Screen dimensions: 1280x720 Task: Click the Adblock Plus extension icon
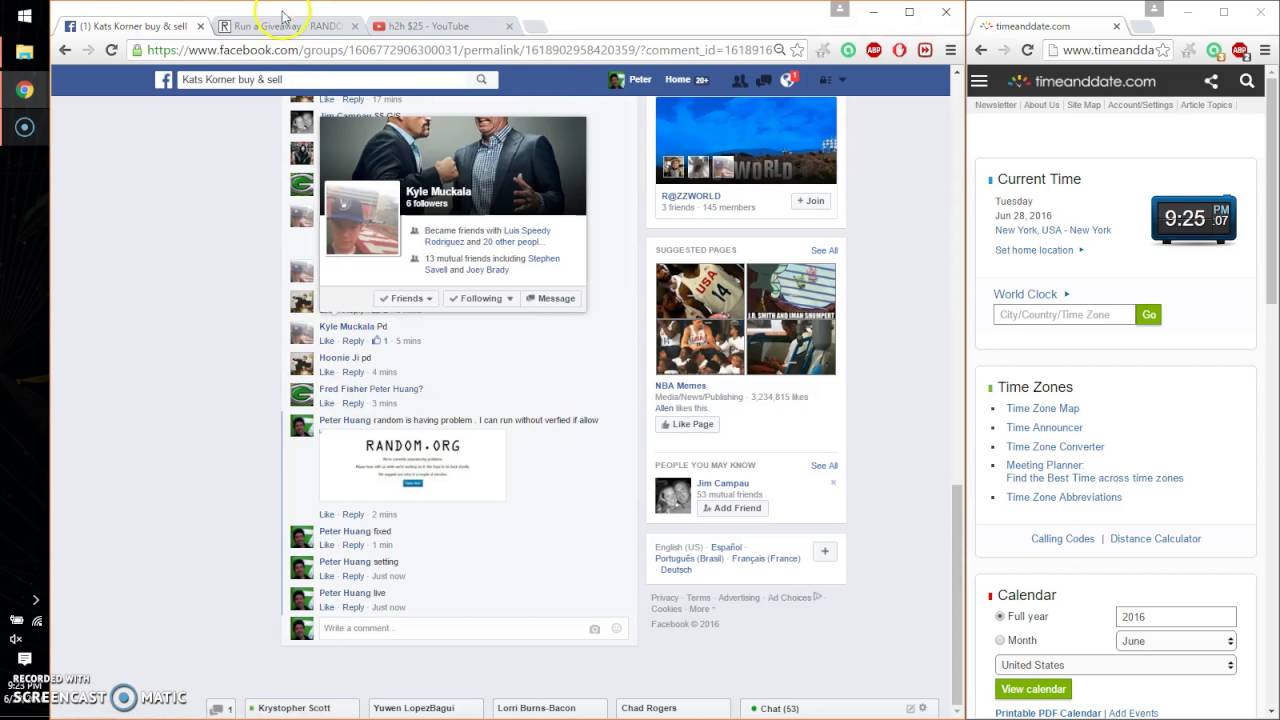pos(873,50)
